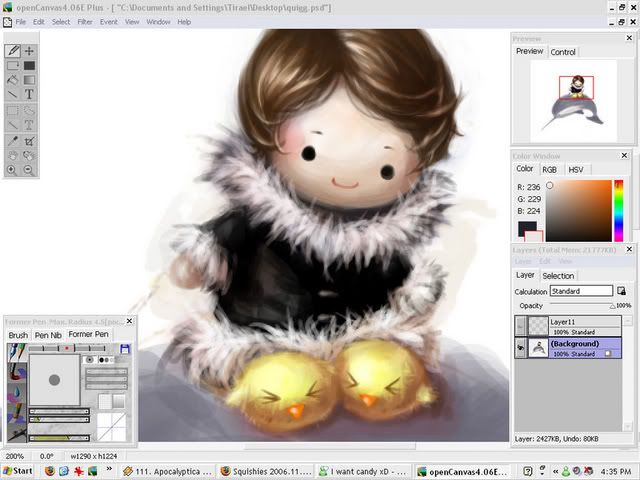Switch to the Brush tab
Screen dimensions: 640x480
pyautogui.click(x=18, y=335)
